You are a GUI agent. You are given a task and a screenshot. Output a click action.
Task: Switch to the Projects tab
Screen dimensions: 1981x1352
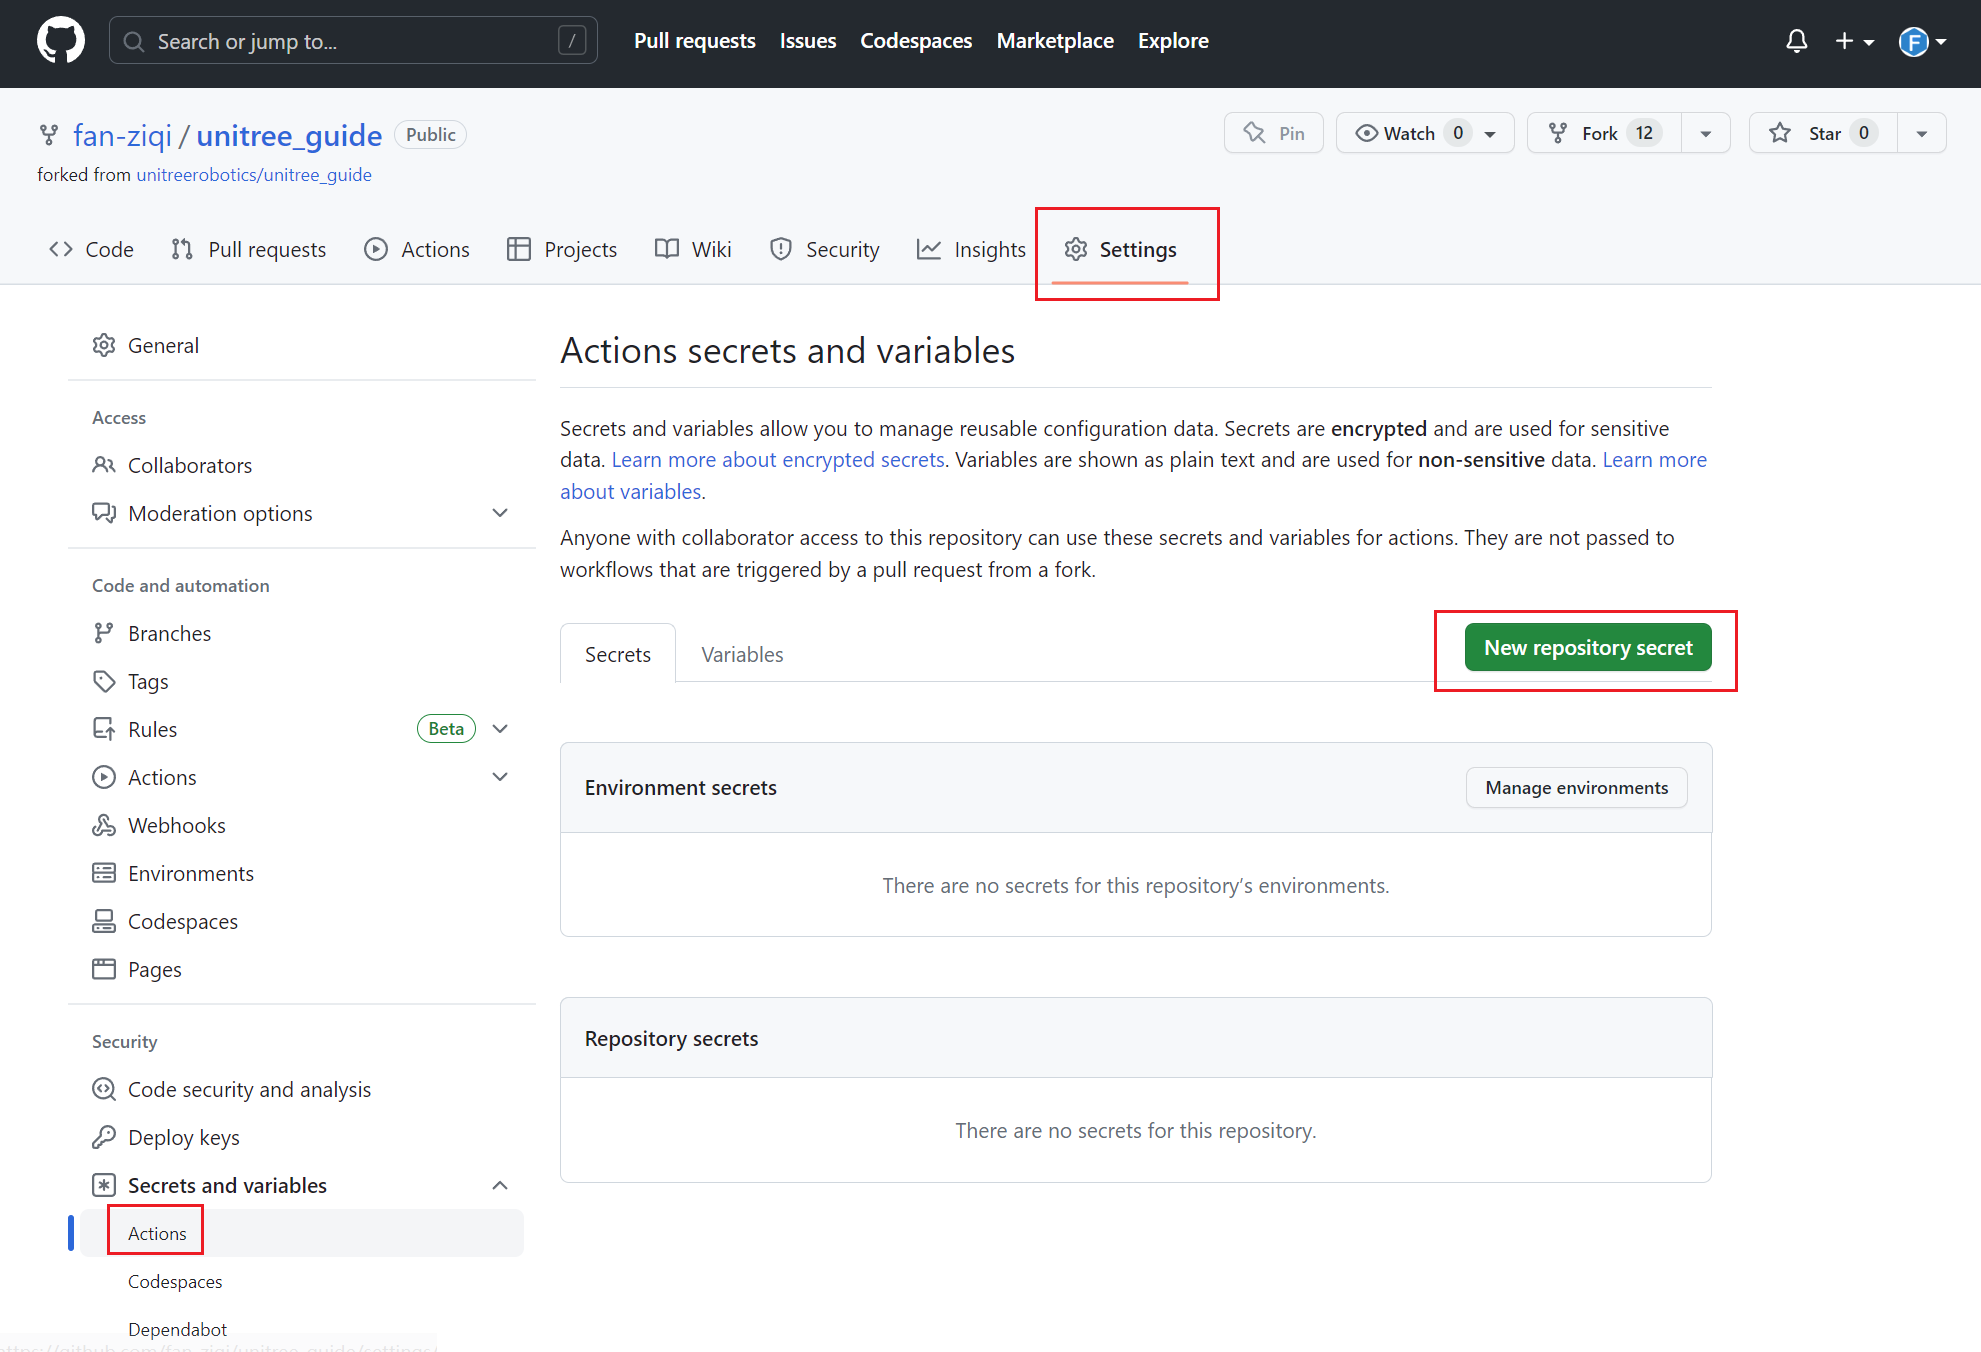pyautogui.click(x=562, y=249)
